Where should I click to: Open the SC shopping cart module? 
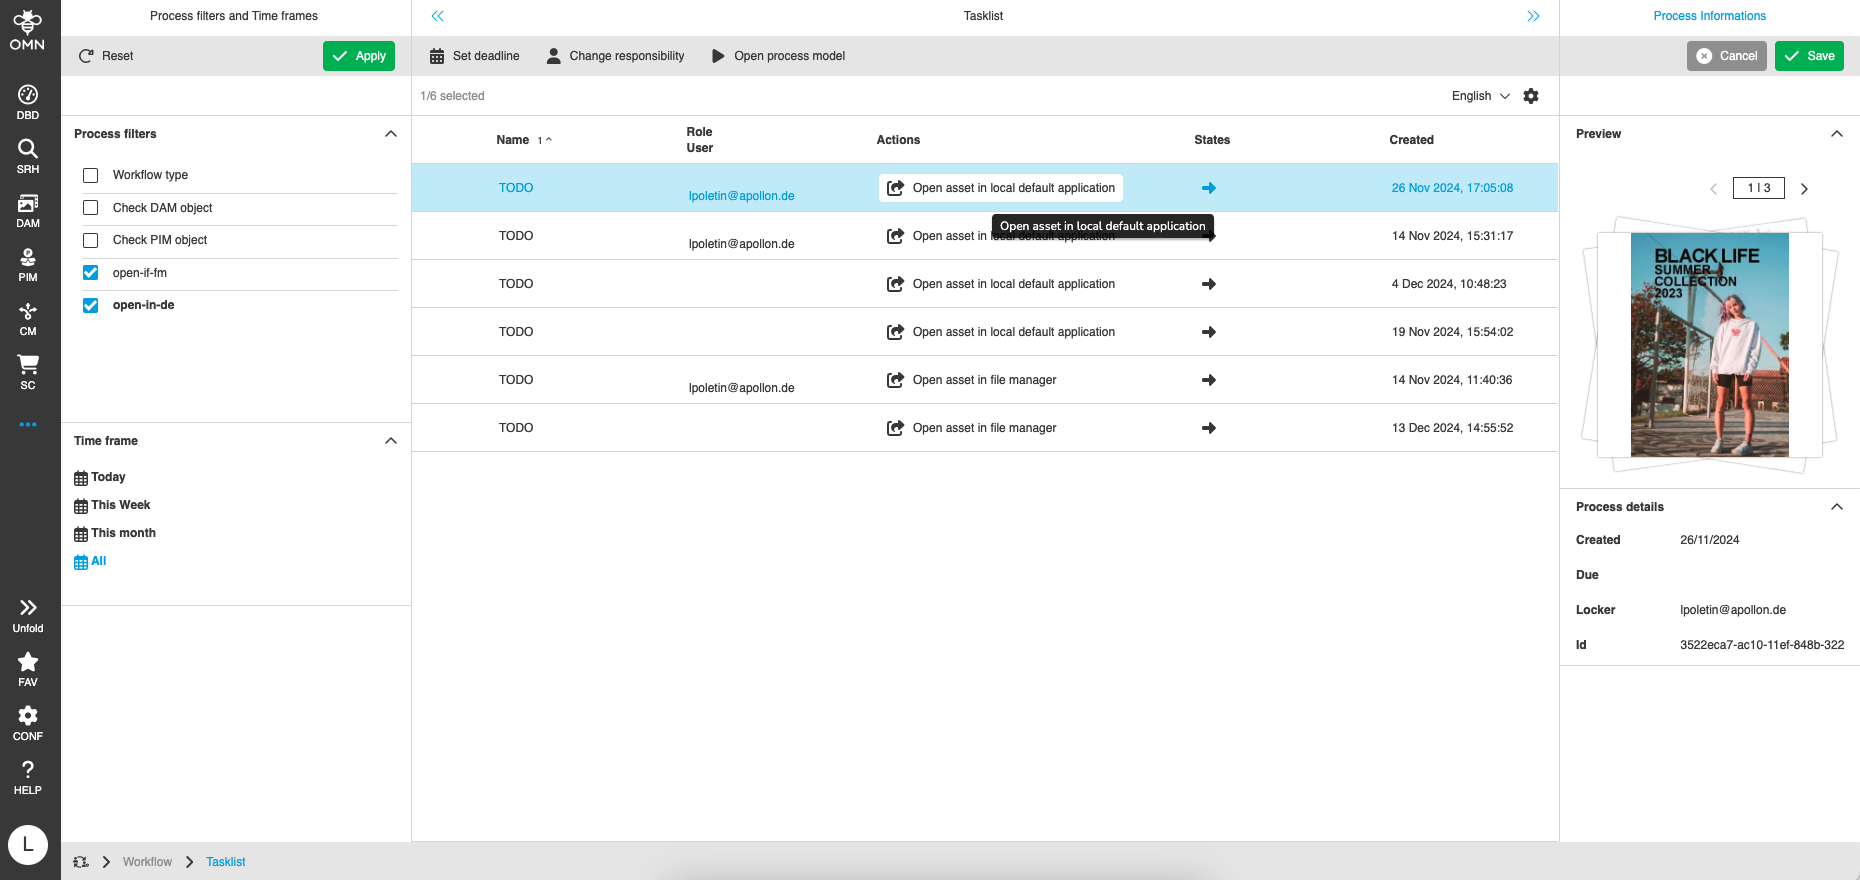point(28,372)
